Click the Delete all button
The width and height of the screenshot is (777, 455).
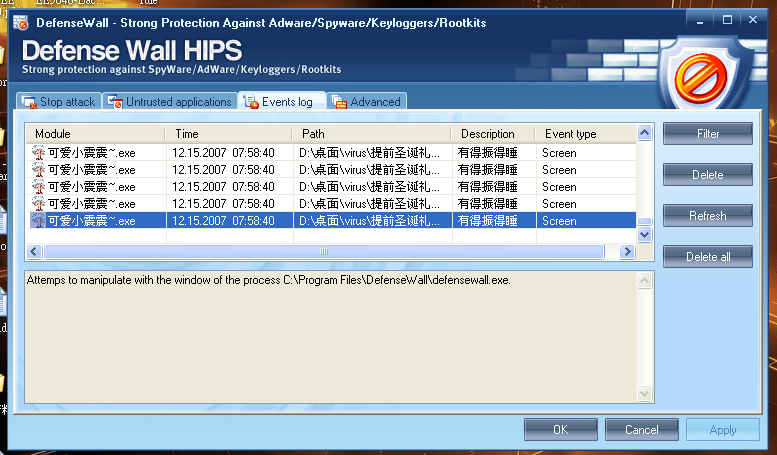(x=708, y=257)
